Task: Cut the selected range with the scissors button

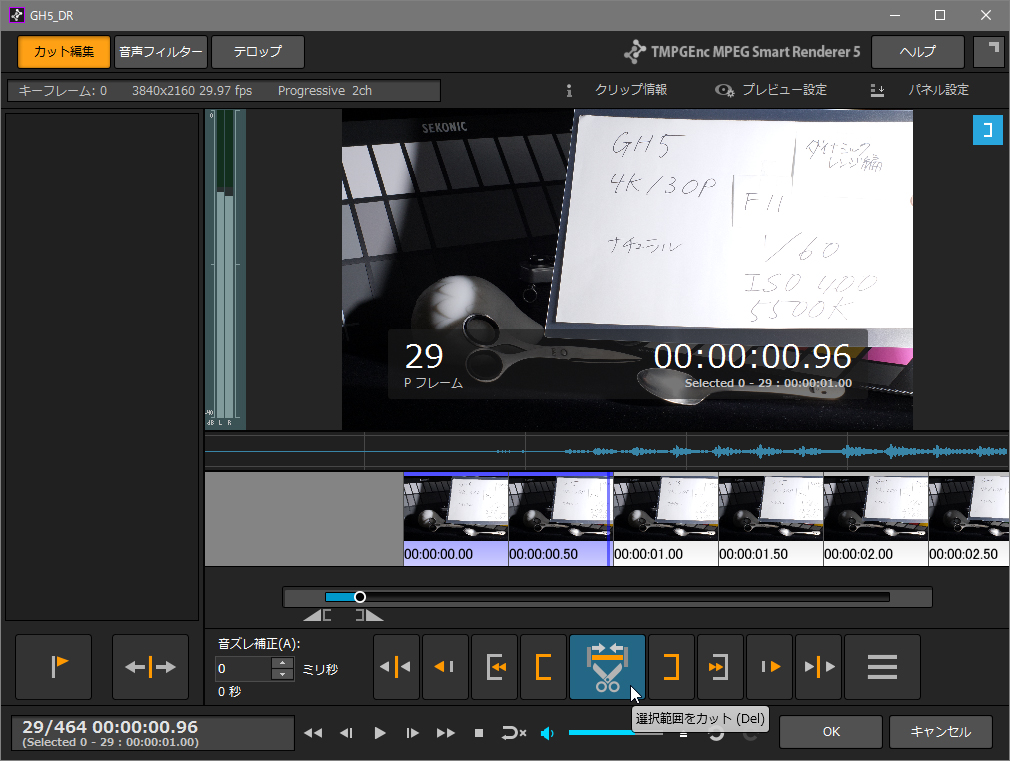Action: pyautogui.click(x=607, y=667)
